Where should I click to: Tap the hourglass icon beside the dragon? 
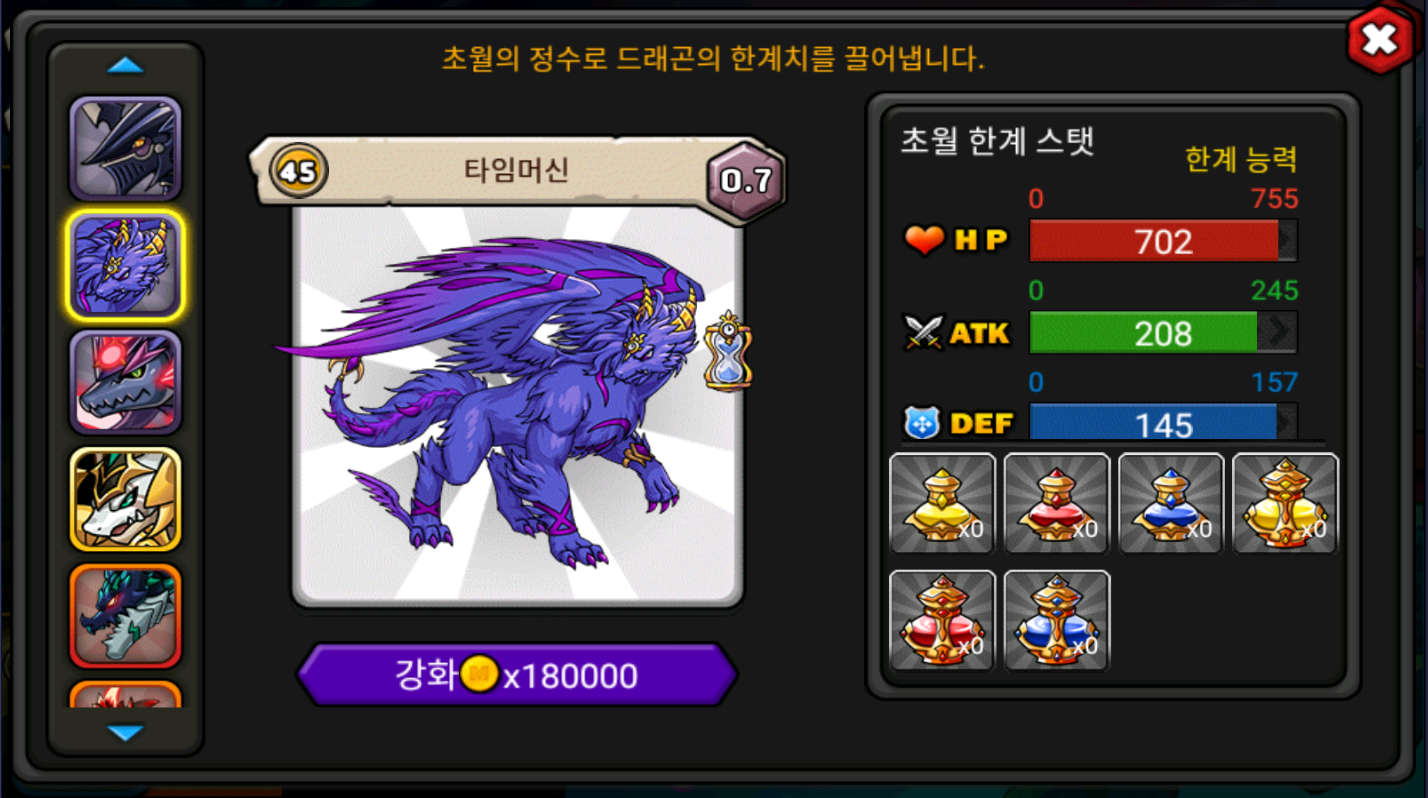[728, 351]
